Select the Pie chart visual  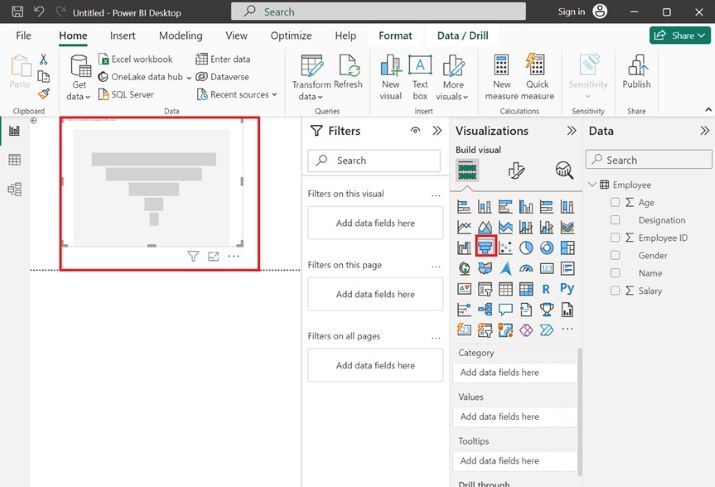tap(526, 248)
